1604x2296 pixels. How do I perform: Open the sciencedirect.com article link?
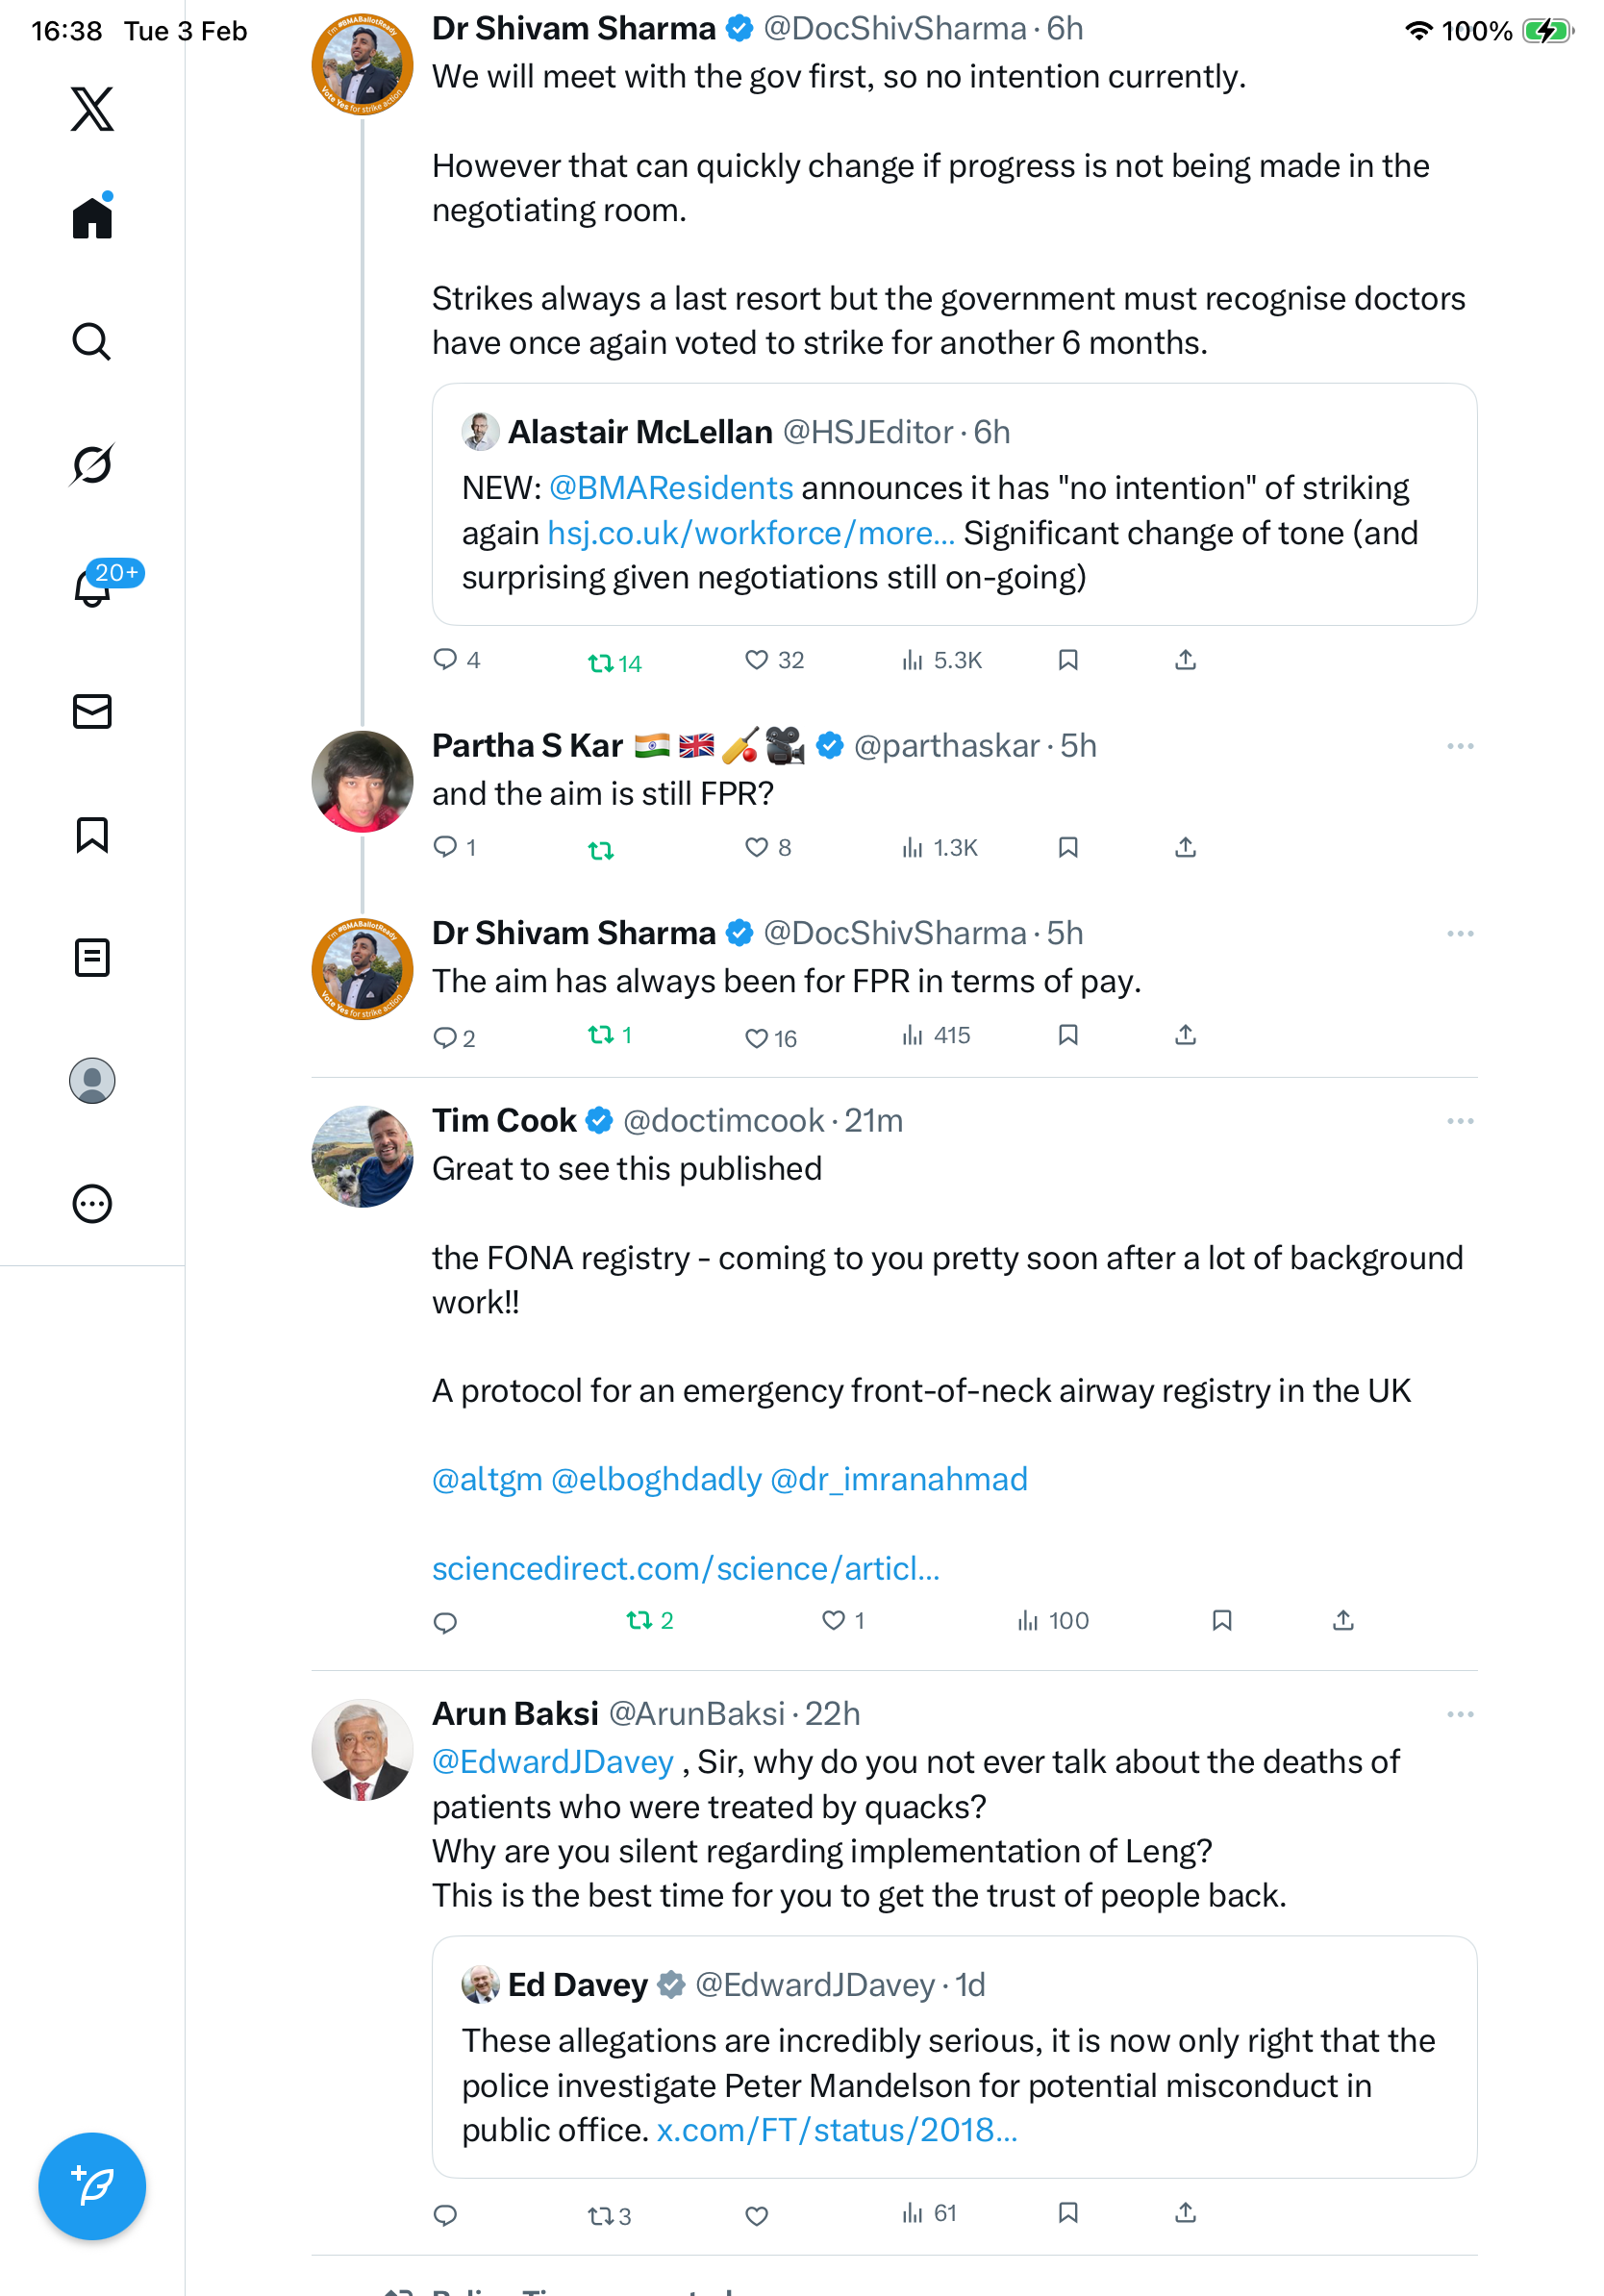coord(686,1568)
